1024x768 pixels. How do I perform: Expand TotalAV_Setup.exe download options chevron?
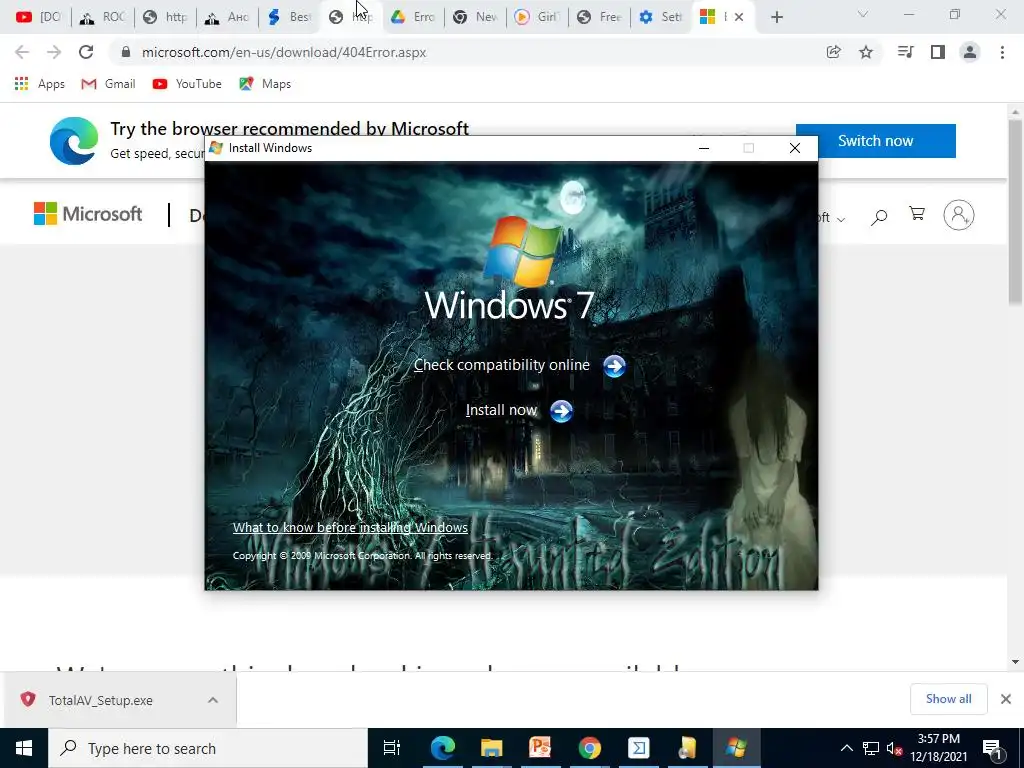(x=213, y=700)
